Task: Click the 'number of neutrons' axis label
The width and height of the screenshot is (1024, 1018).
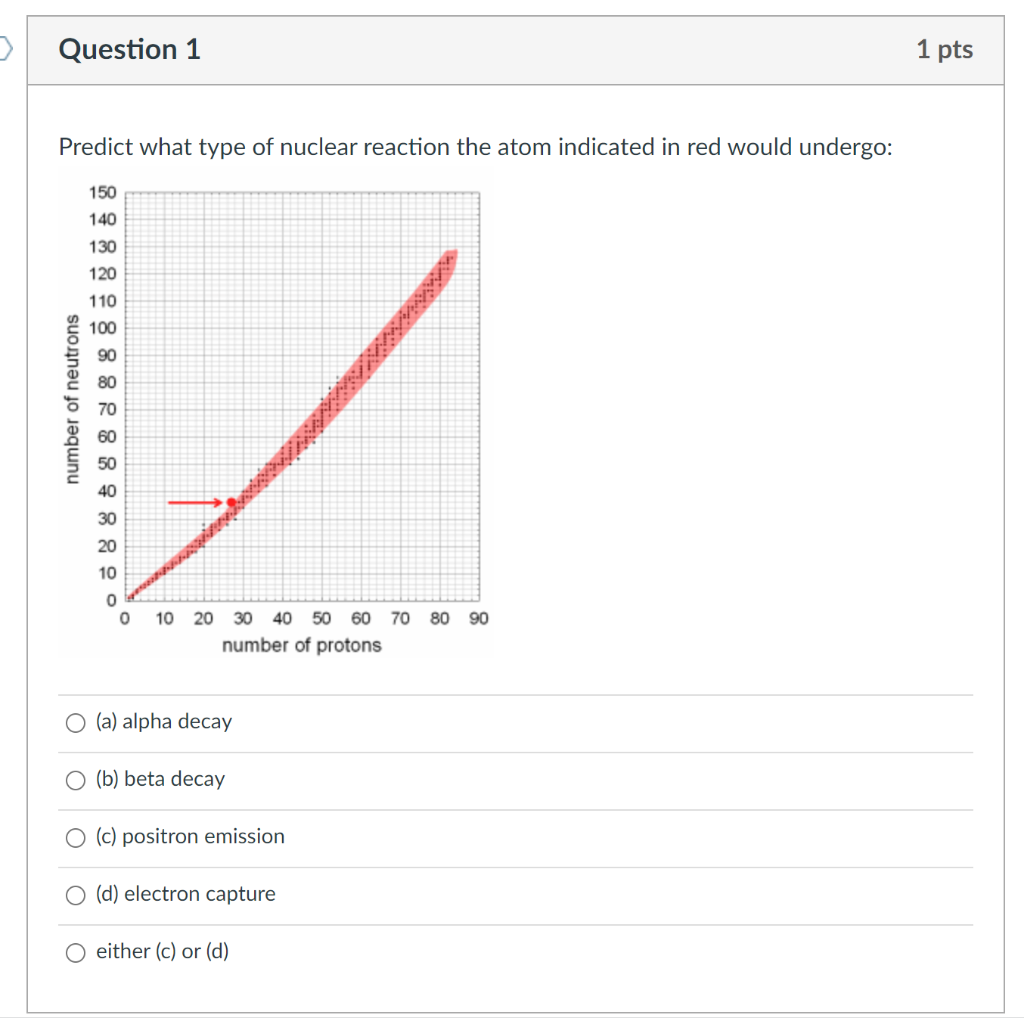Action: [72, 395]
